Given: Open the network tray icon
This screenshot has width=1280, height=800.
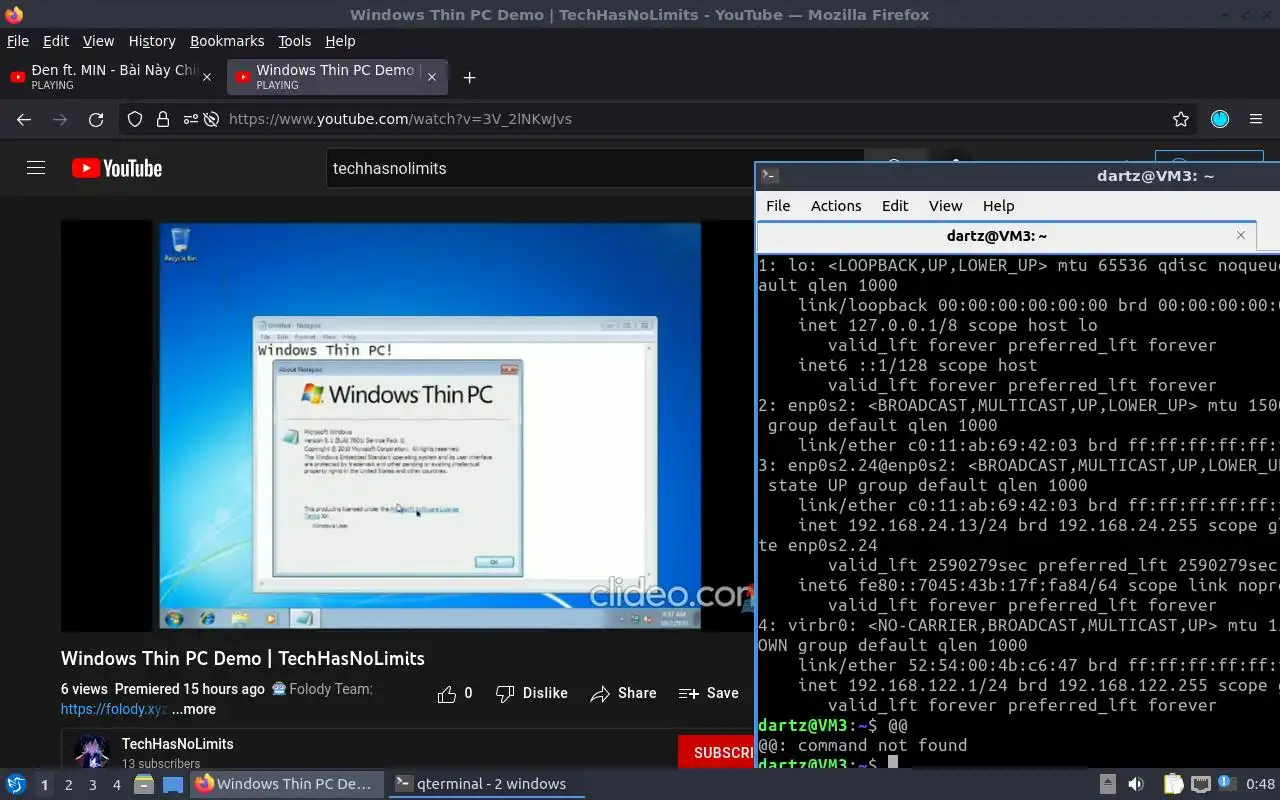Looking at the screenshot, I should 1201,784.
